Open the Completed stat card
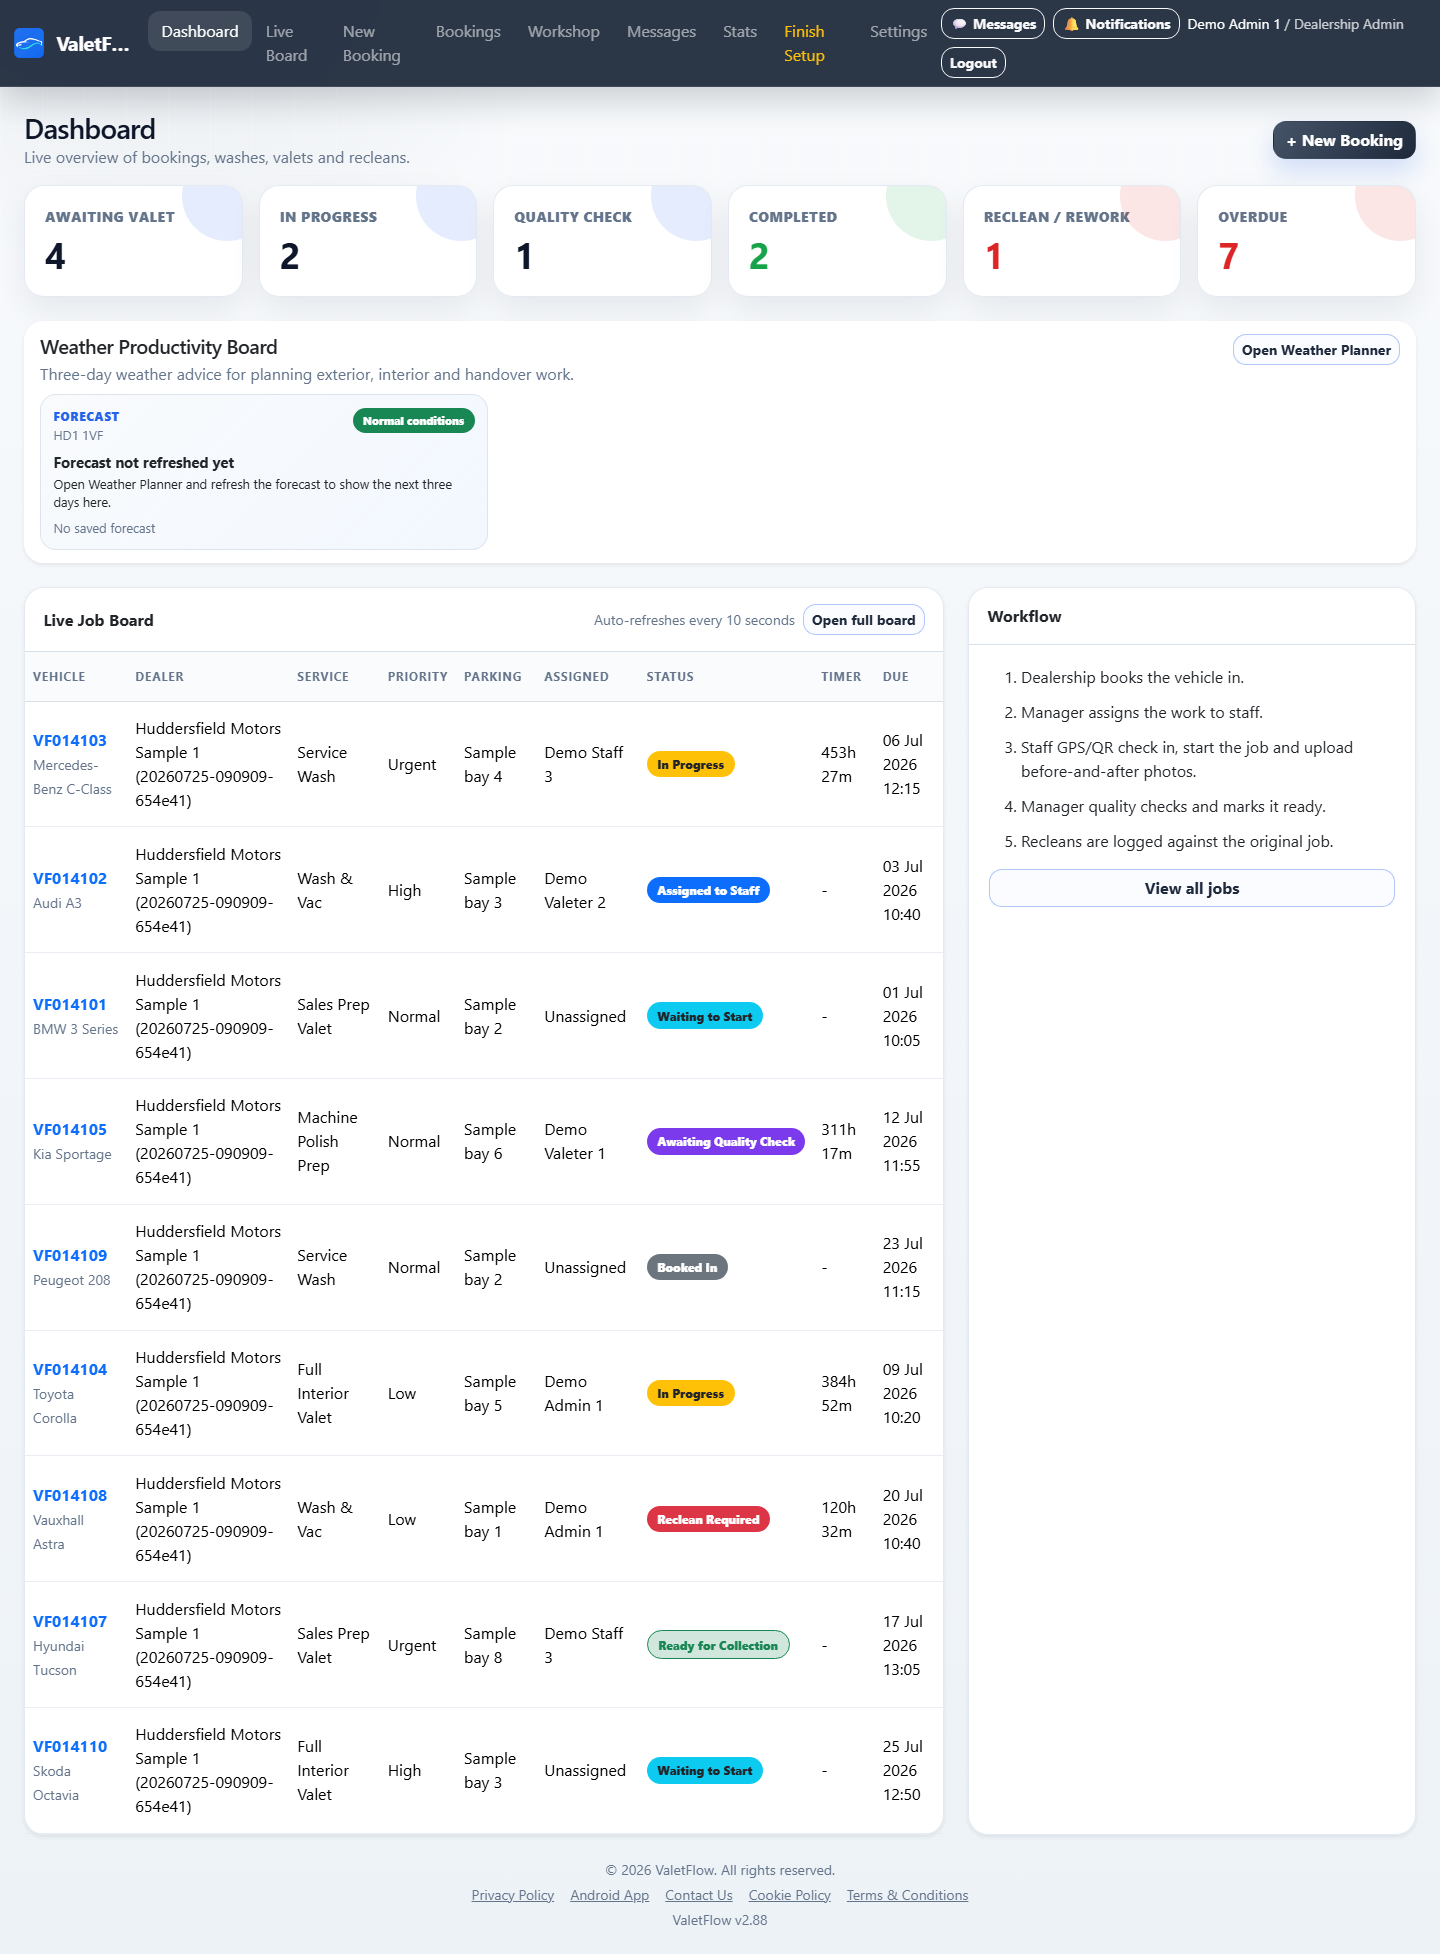1440x1954 pixels. coord(837,241)
